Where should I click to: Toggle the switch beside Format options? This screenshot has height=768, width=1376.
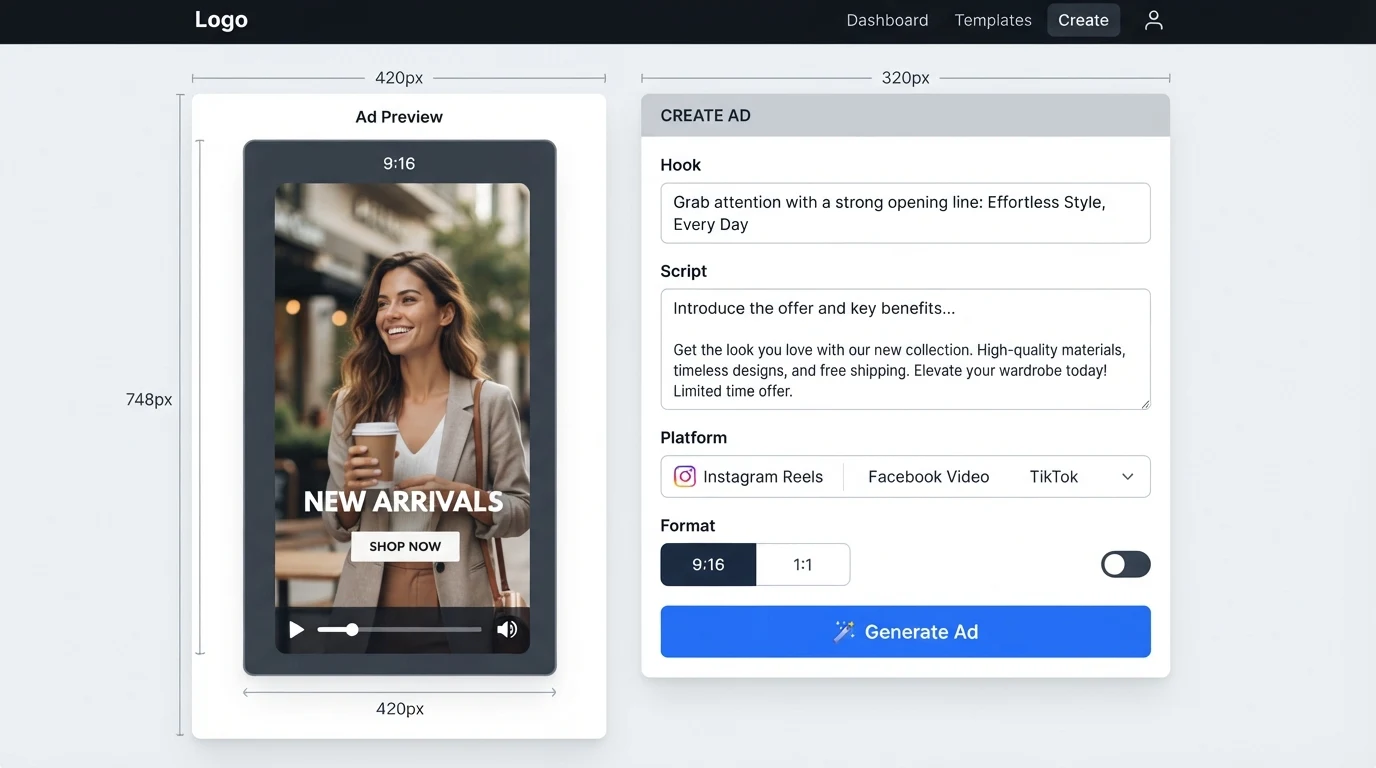click(x=1125, y=565)
